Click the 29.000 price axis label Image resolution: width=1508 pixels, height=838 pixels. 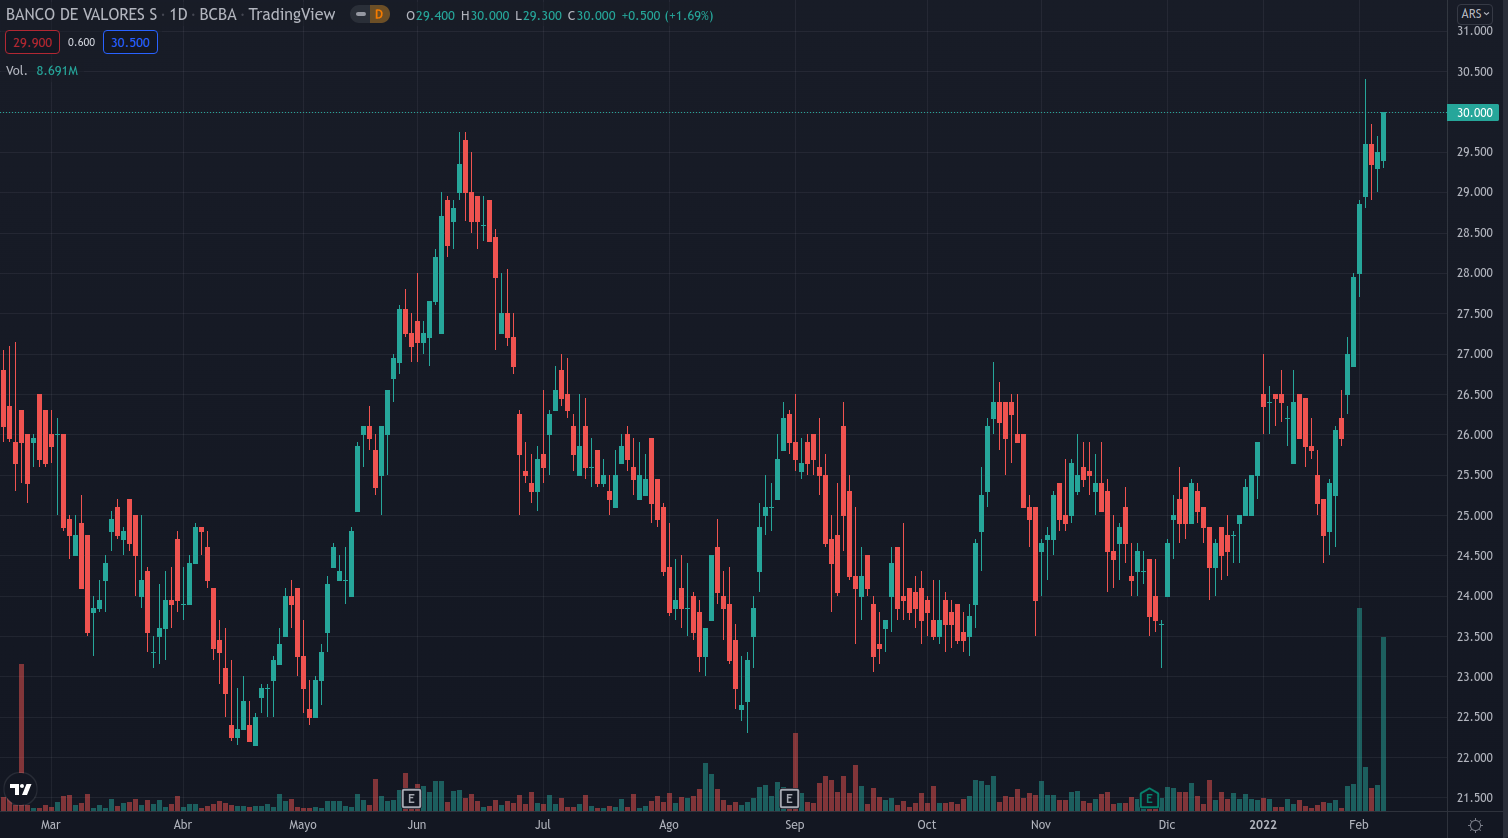[x=1475, y=193]
